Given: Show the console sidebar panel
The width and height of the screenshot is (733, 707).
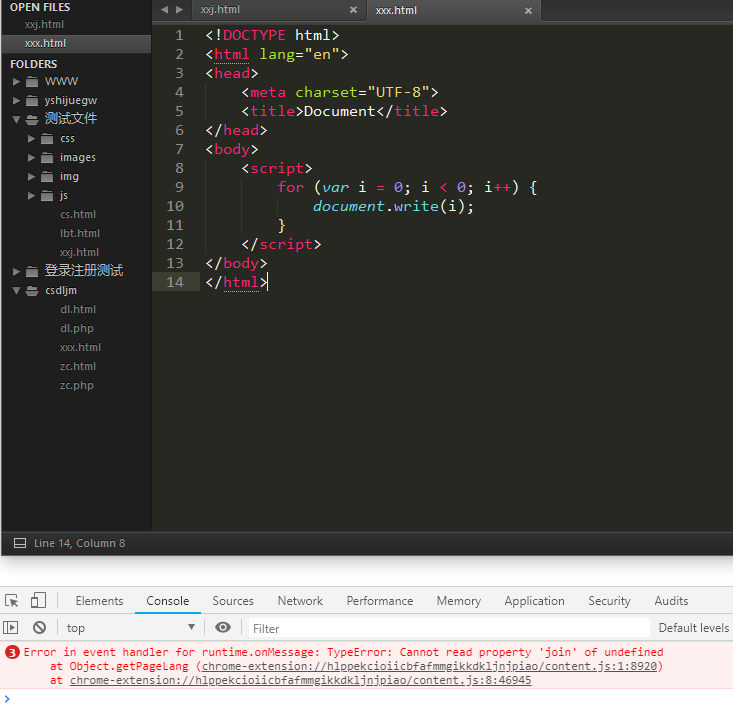Looking at the screenshot, I should (x=11, y=628).
